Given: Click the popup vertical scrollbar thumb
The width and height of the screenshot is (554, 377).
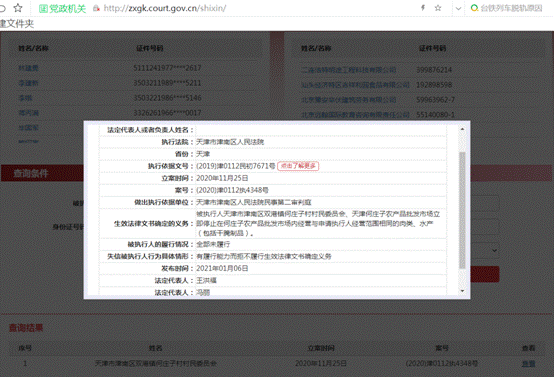Looking at the screenshot, I should pos(462,210).
